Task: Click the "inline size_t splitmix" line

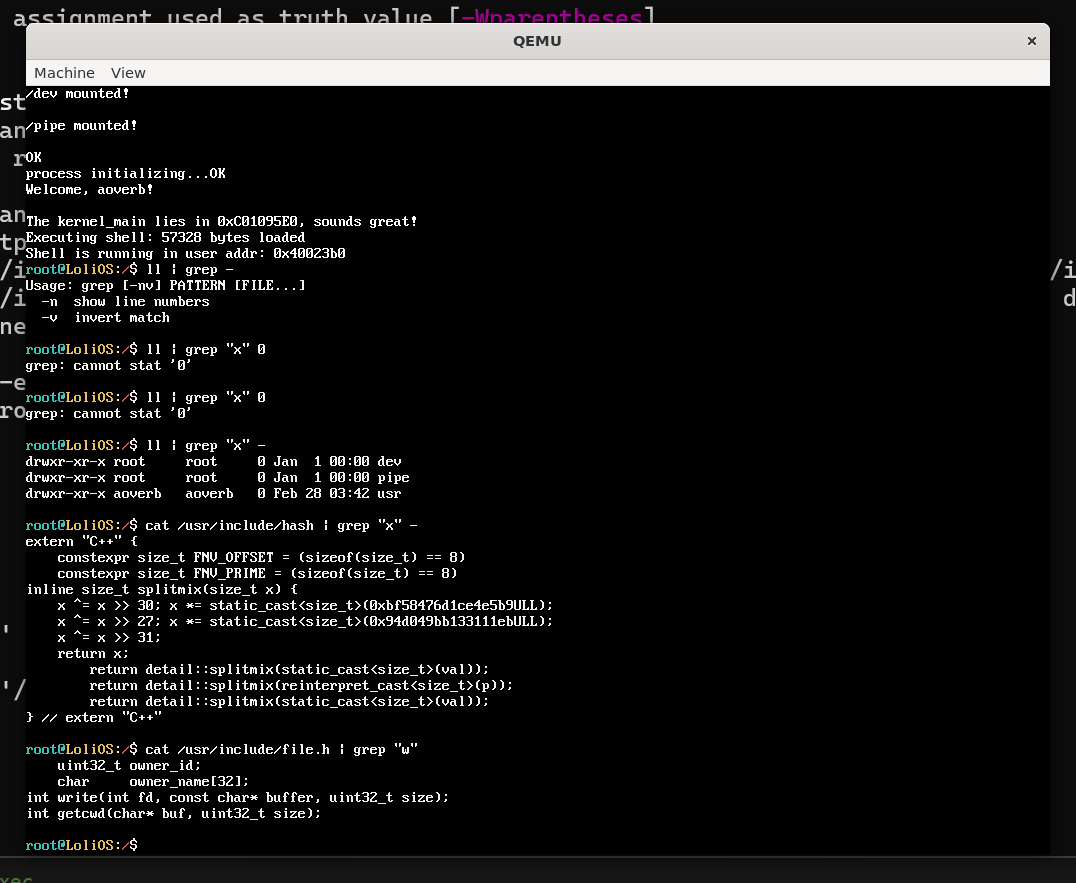Action: click(x=161, y=589)
